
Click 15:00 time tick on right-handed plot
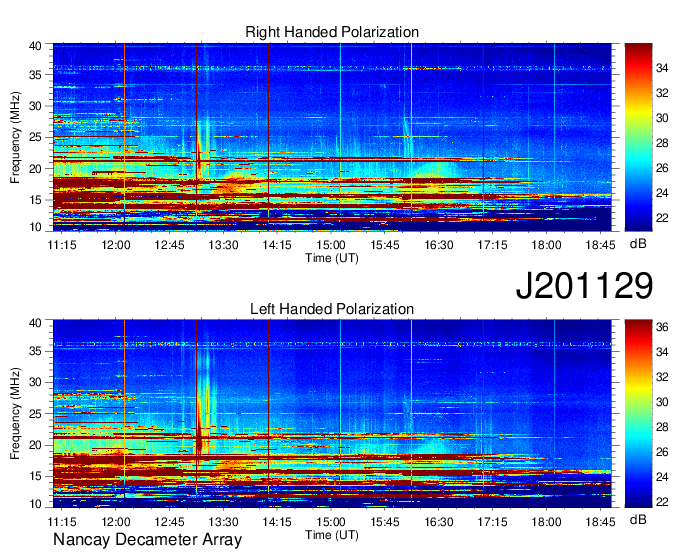tap(331, 245)
